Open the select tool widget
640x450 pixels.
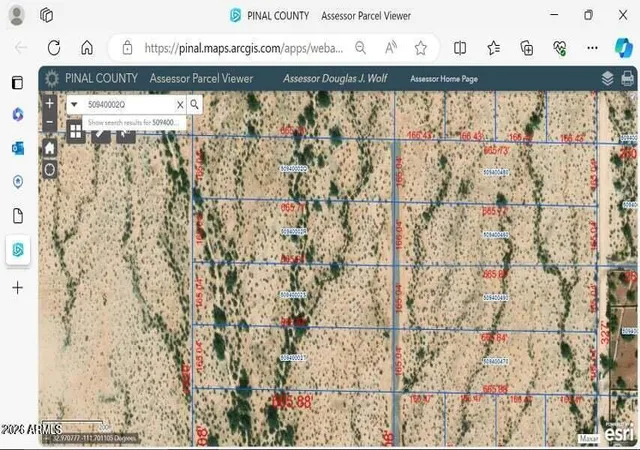126,136
